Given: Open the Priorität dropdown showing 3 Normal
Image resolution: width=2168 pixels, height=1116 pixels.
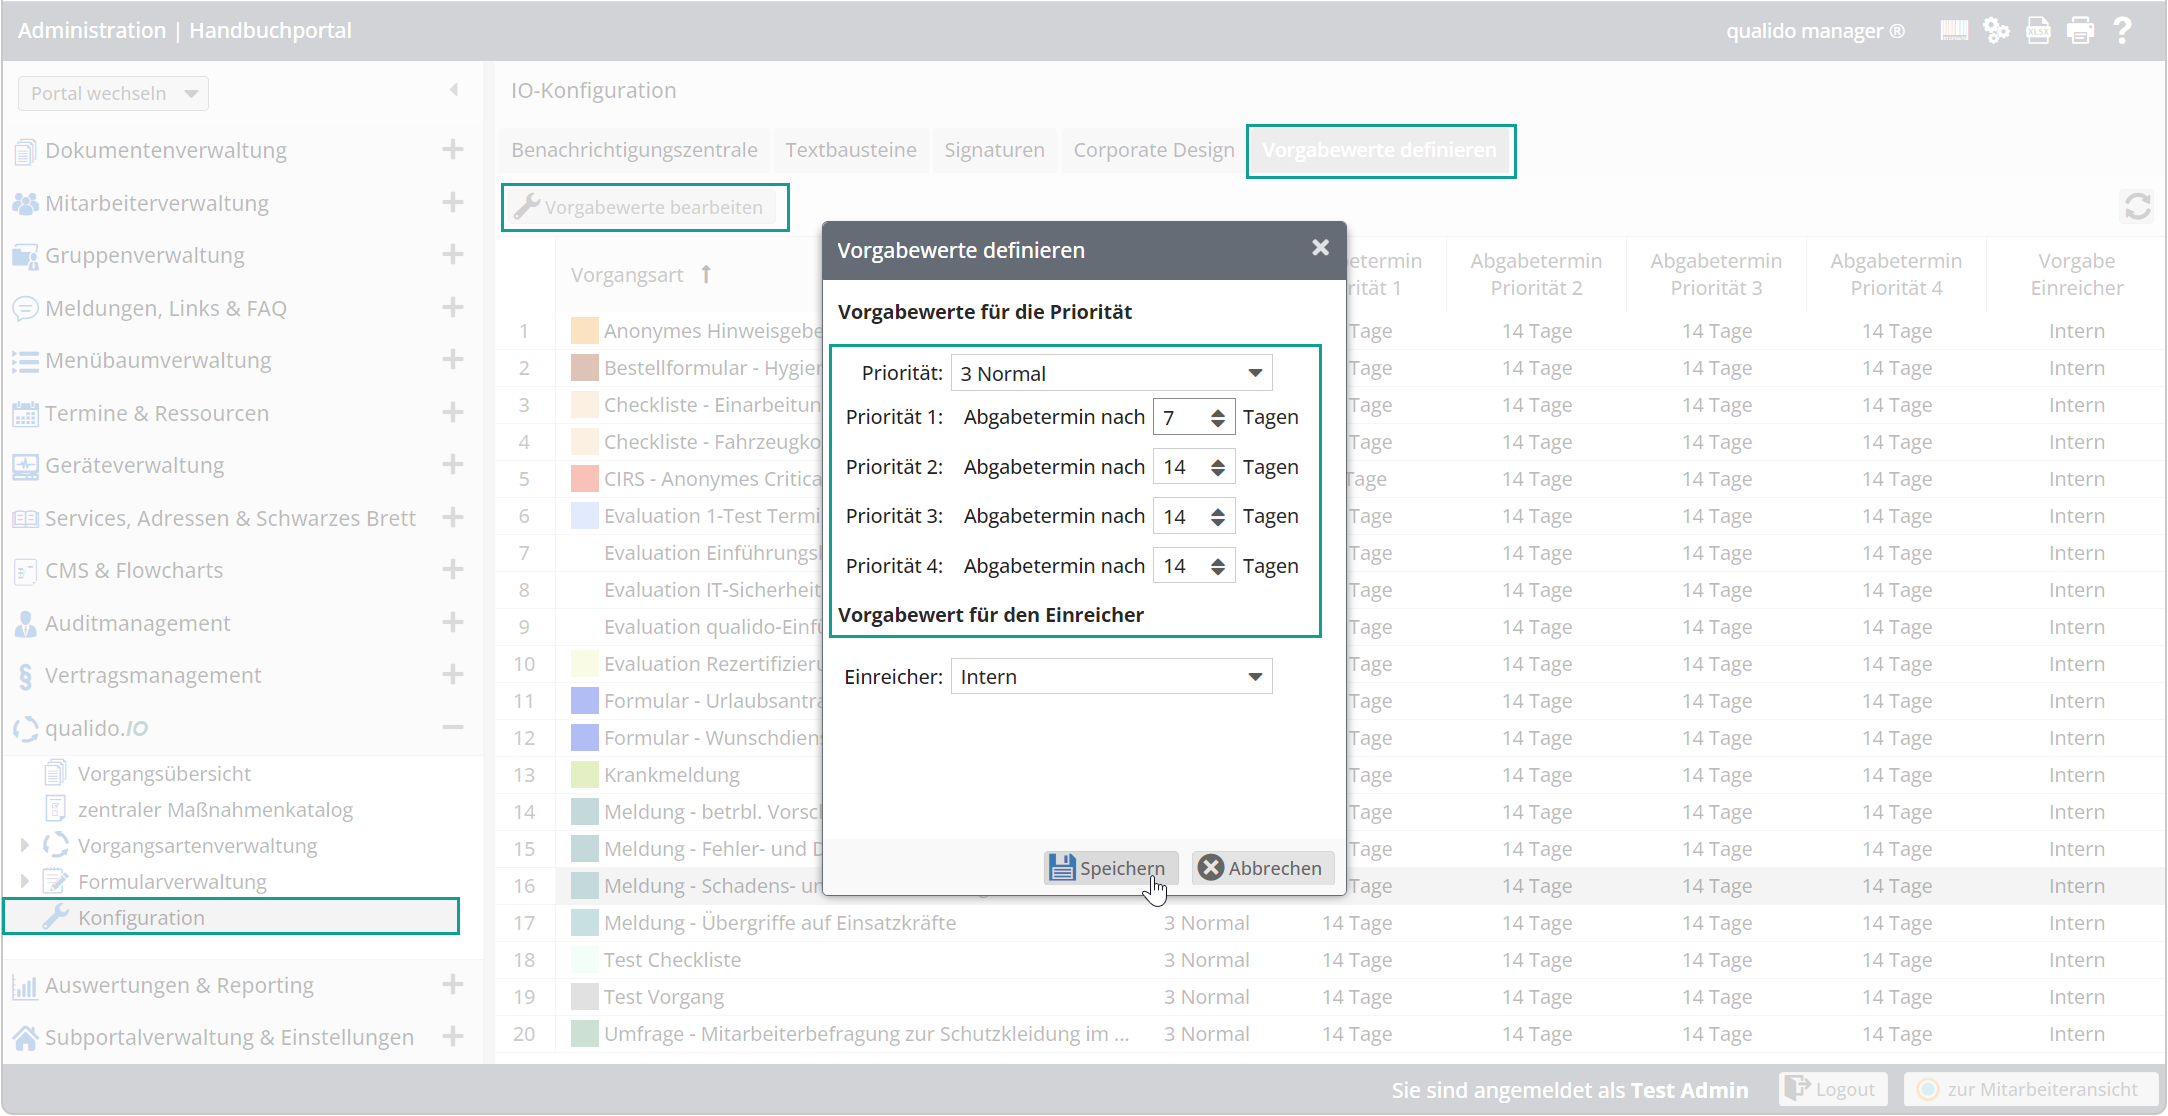Looking at the screenshot, I should tap(1111, 373).
